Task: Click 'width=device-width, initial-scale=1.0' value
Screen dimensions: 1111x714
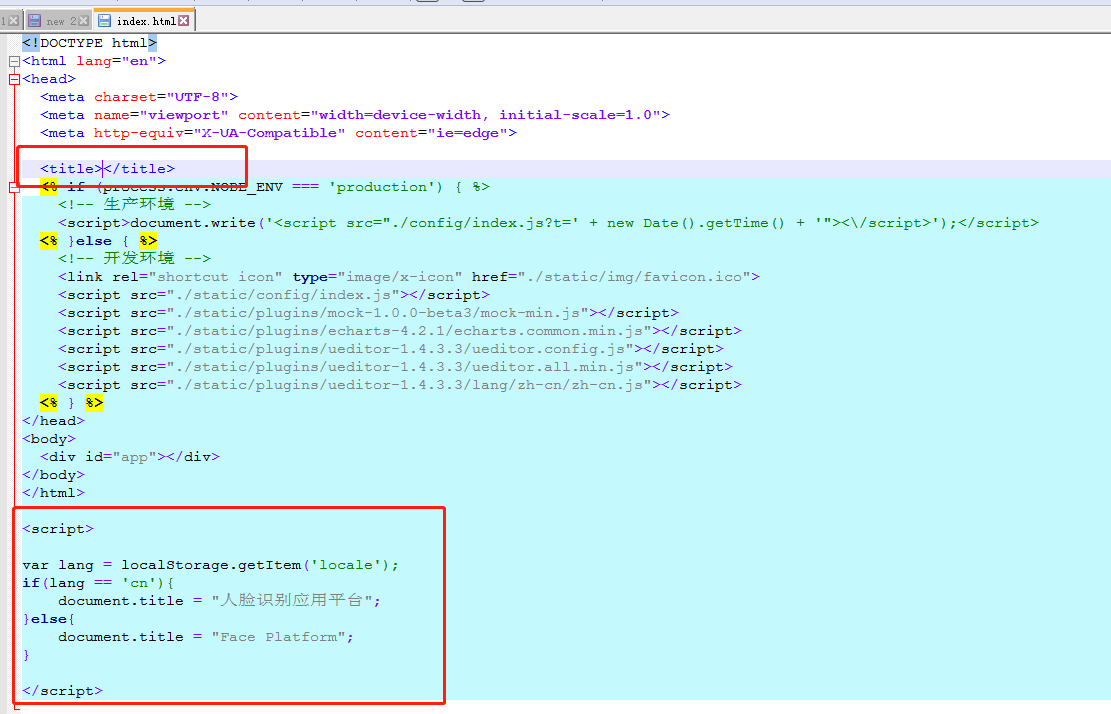Action: tap(485, 115)
